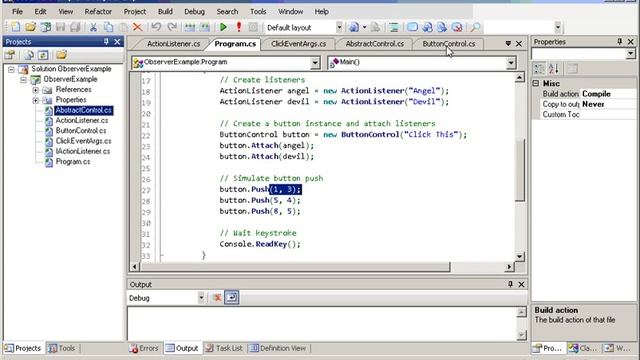Open the ObserverExample.Program class dropdown
The image size is (640, 360).
click(x=315, y=62)
